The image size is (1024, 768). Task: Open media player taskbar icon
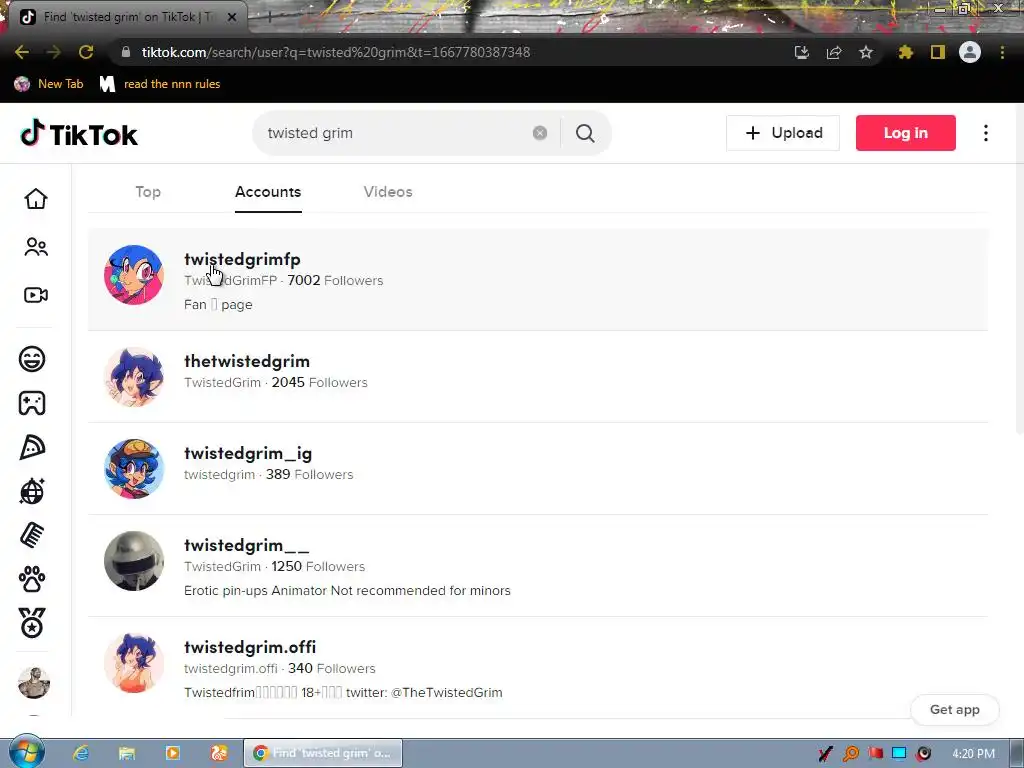pyautogui.click(x=172, y=753)
